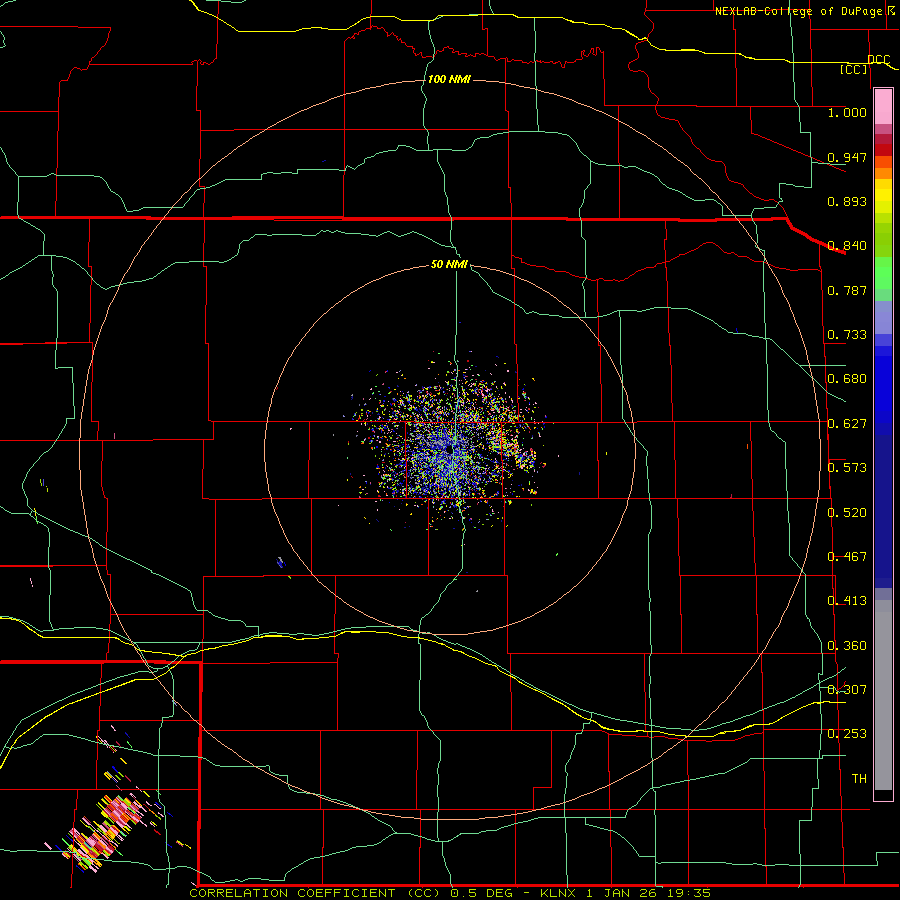Click the 0.413 scale label
This screenshot has height=900, width=900.
847,601
